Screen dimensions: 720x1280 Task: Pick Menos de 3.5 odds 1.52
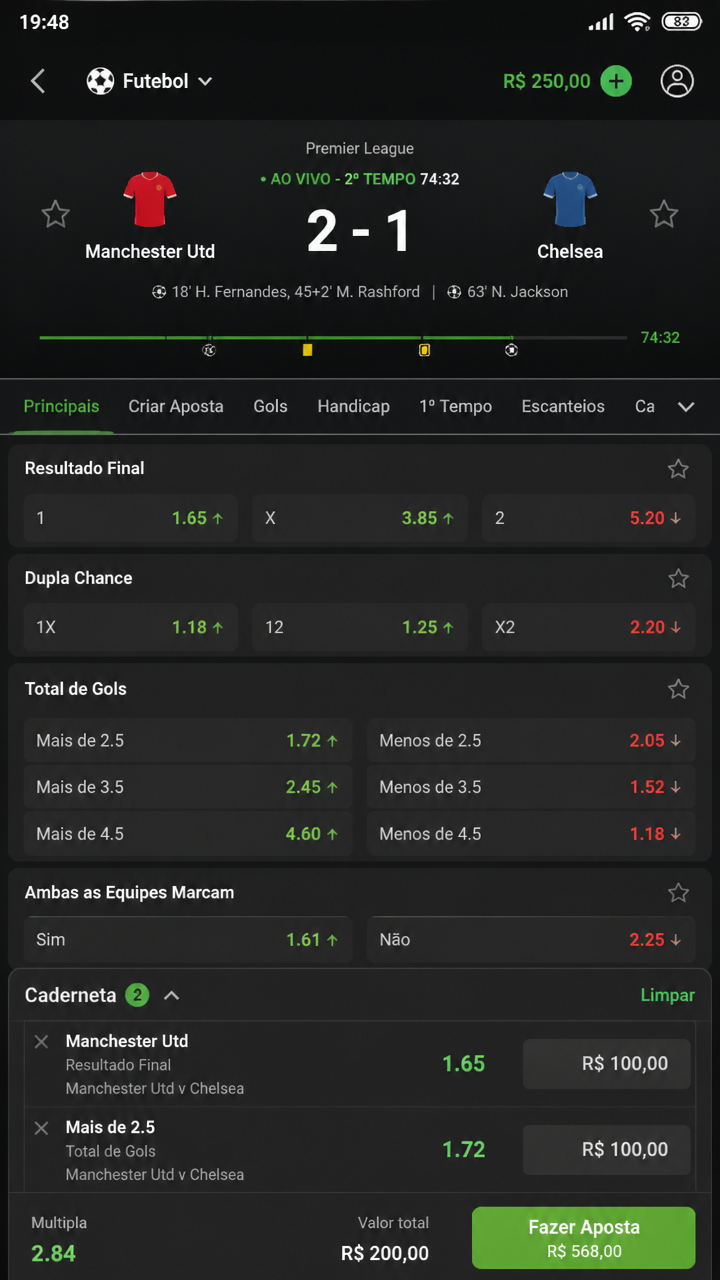(x=531, y=787)
